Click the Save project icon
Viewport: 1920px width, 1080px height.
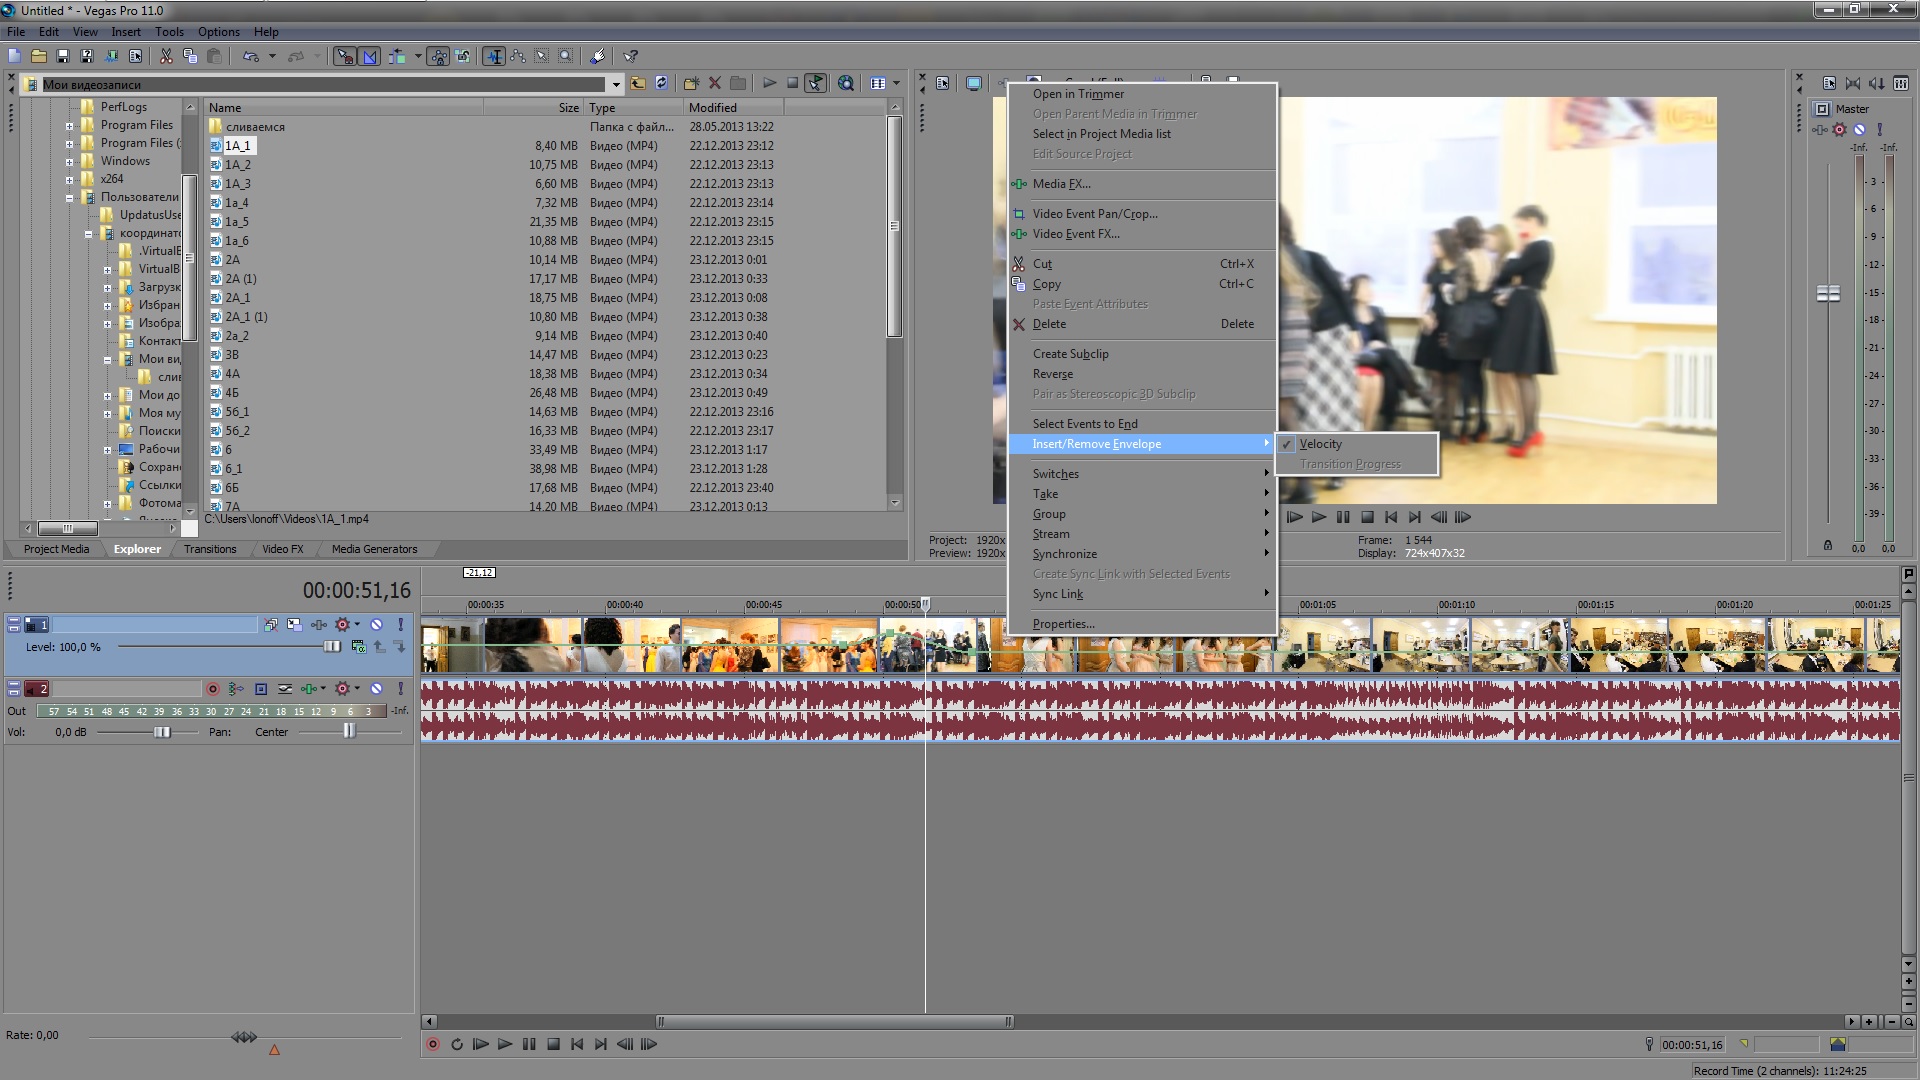63,57
